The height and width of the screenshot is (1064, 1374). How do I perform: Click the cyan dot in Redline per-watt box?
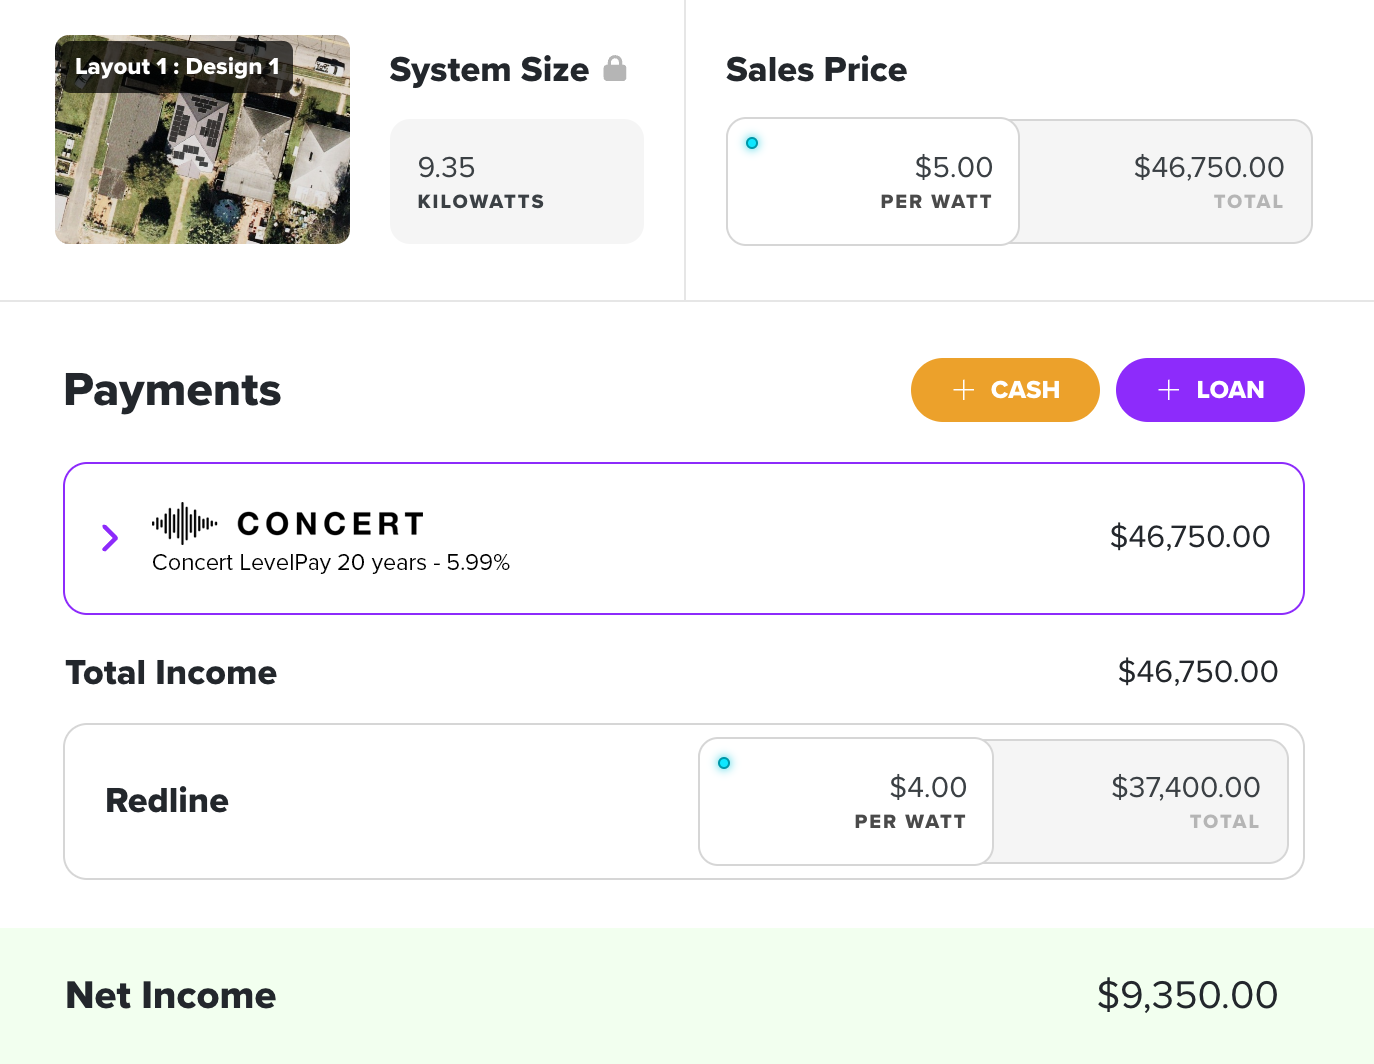(x=724, y=763)
